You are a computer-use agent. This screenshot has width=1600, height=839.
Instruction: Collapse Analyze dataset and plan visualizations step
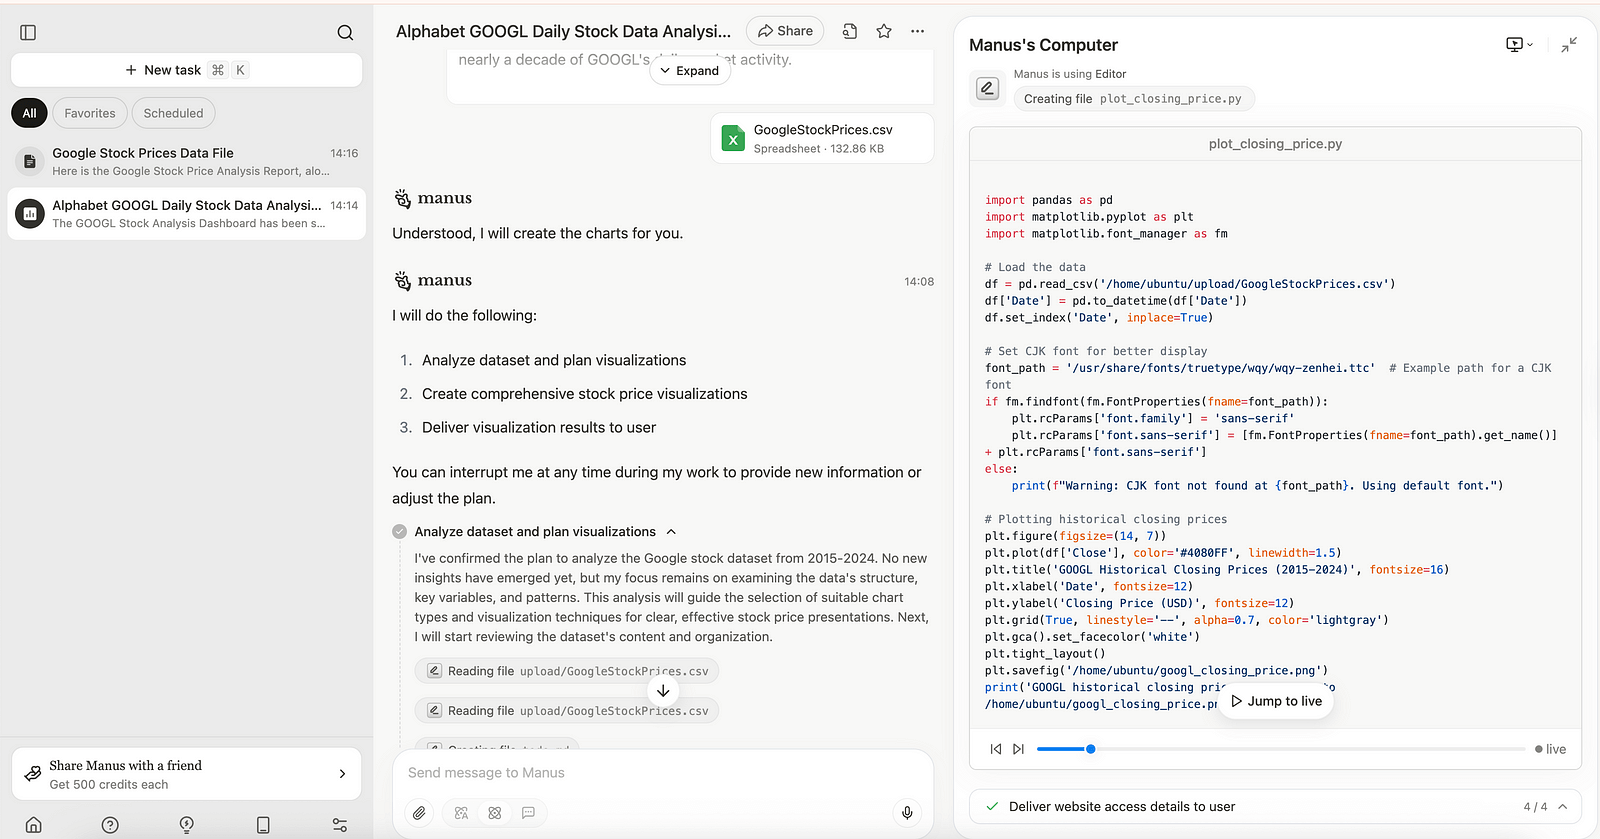point(671,532)
